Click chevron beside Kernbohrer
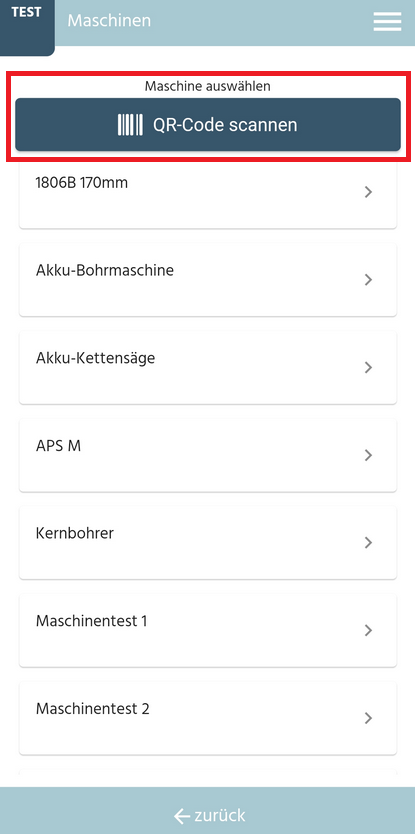The width and height of the screenshot is (415, 834). tap(368, 543)
